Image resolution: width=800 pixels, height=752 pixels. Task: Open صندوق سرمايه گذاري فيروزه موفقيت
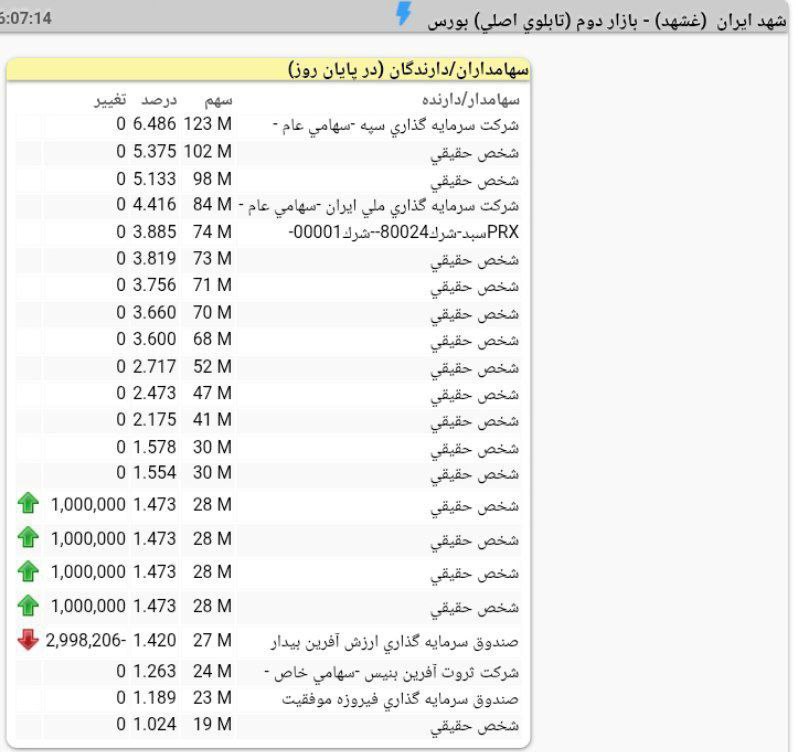[418, 698]
